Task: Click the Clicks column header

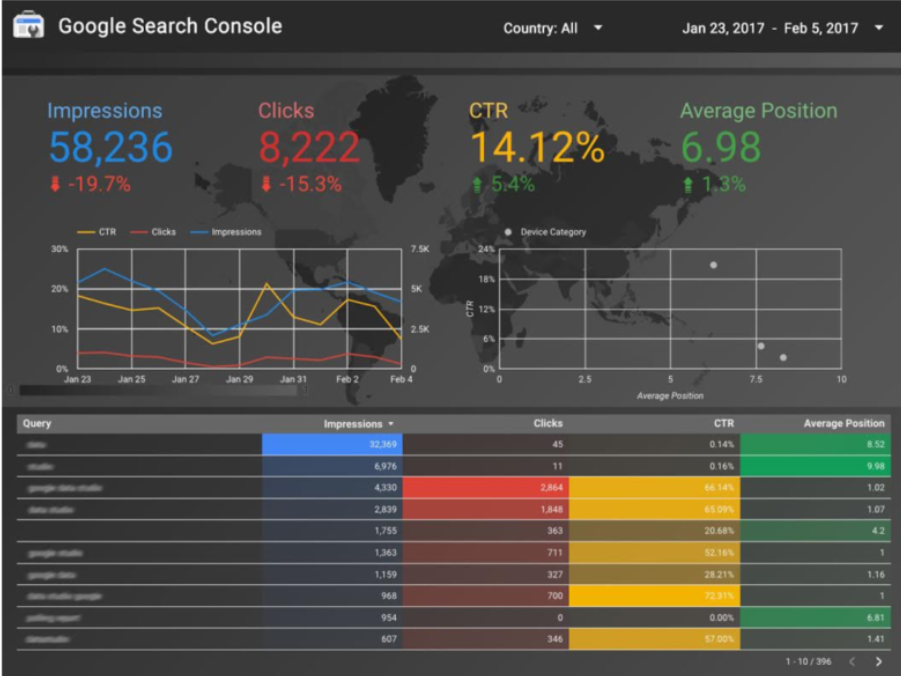Action: (547, 424)
